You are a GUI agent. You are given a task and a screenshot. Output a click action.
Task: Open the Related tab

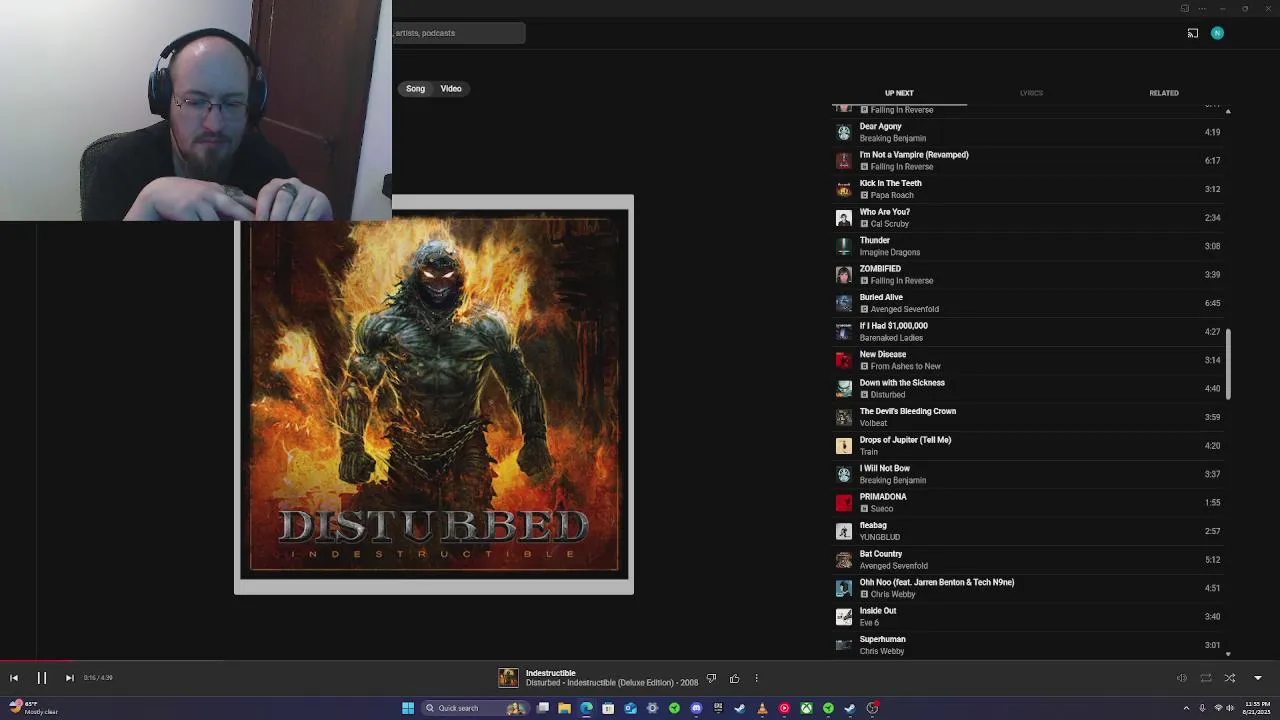click(x=1164, y=93)
